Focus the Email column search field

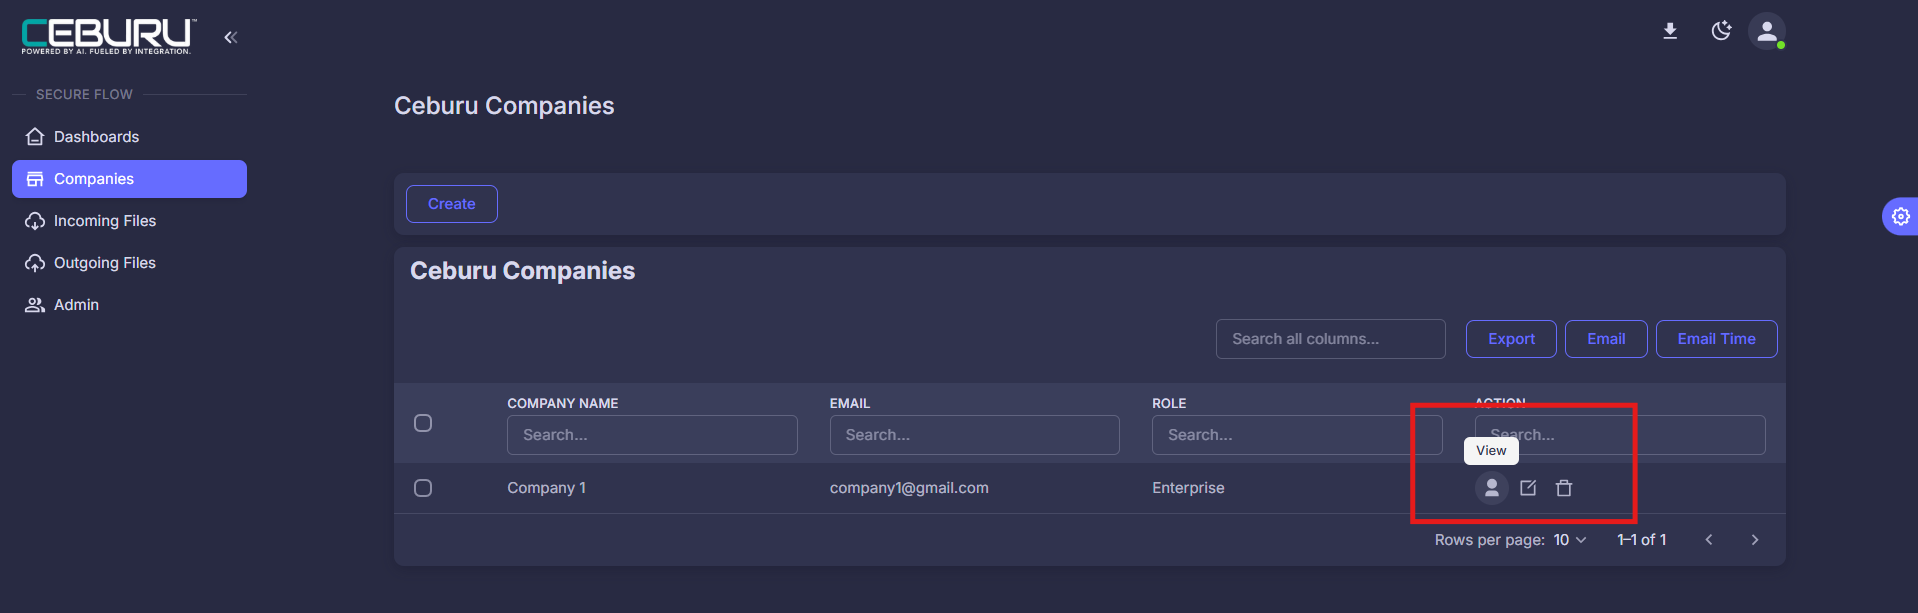click(974, 435)
